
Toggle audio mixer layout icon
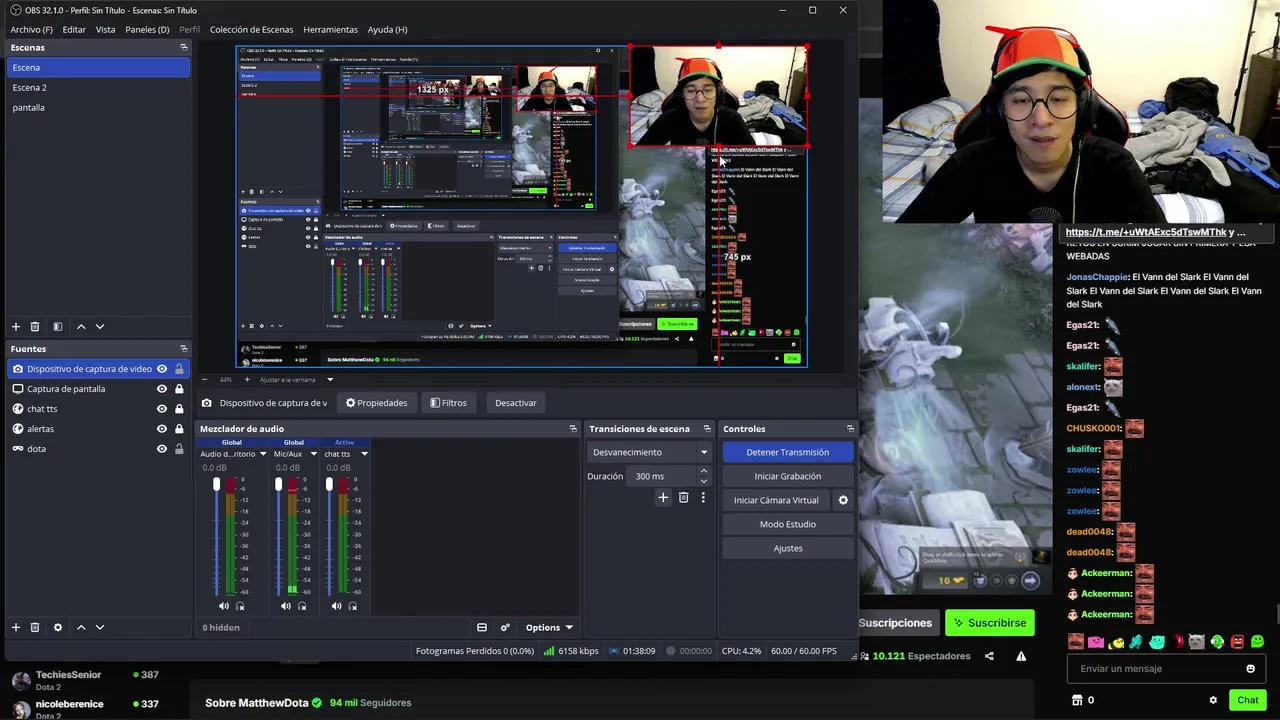click(x=482, y=627)
